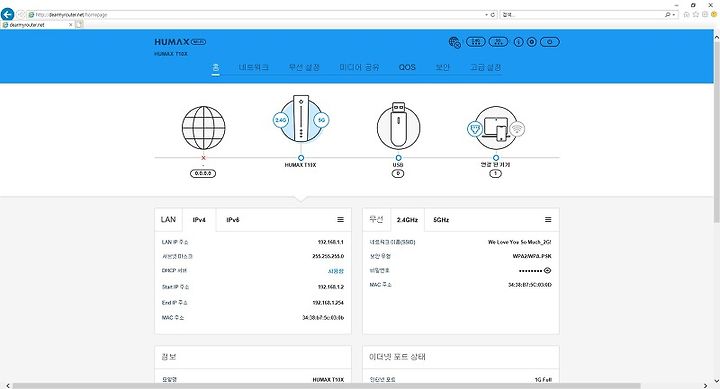
Task: Open the network tab in navigation
Action: [x=253, y=68]
